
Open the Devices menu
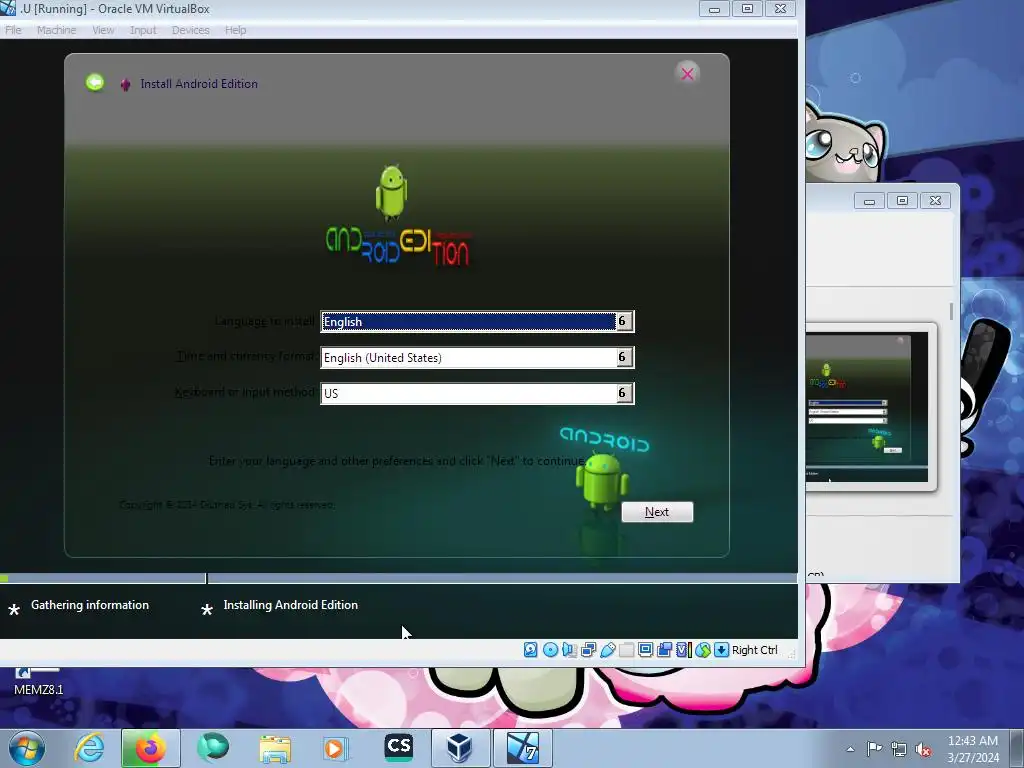(x=191, y=30)
